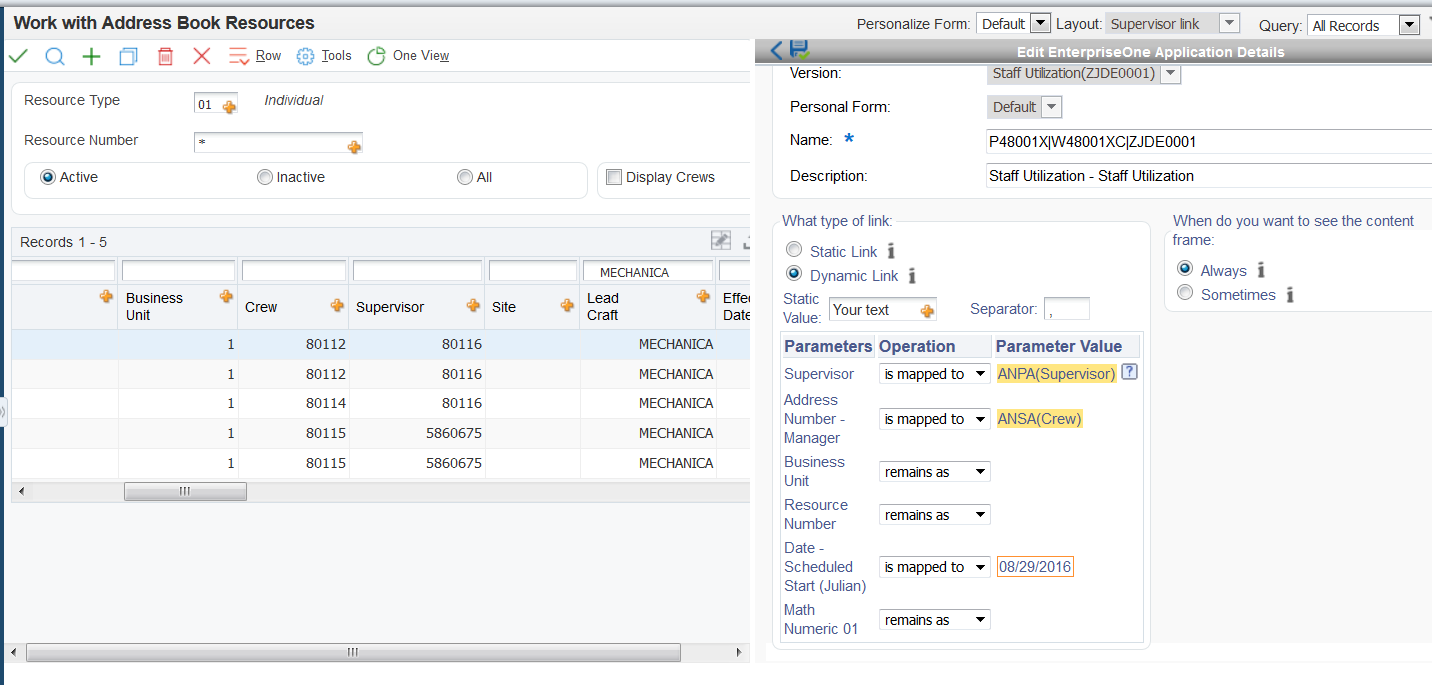Click the Copy icon in toolbar

pyautogui.click(x=128, y=56)
